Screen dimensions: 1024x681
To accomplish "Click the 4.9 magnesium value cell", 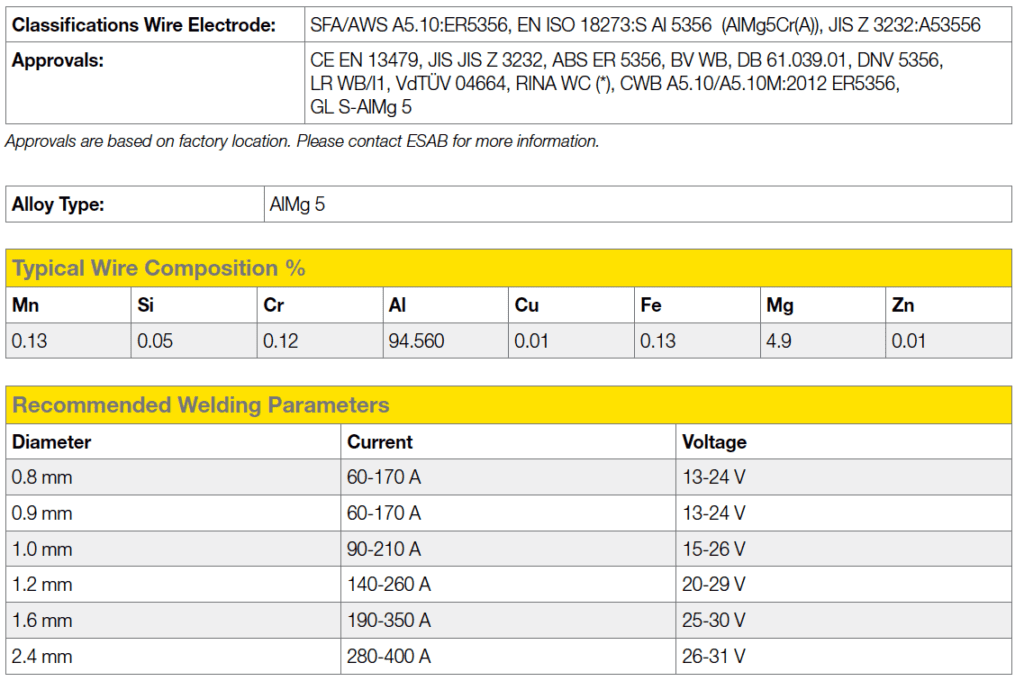I will [x=778, y=341].
